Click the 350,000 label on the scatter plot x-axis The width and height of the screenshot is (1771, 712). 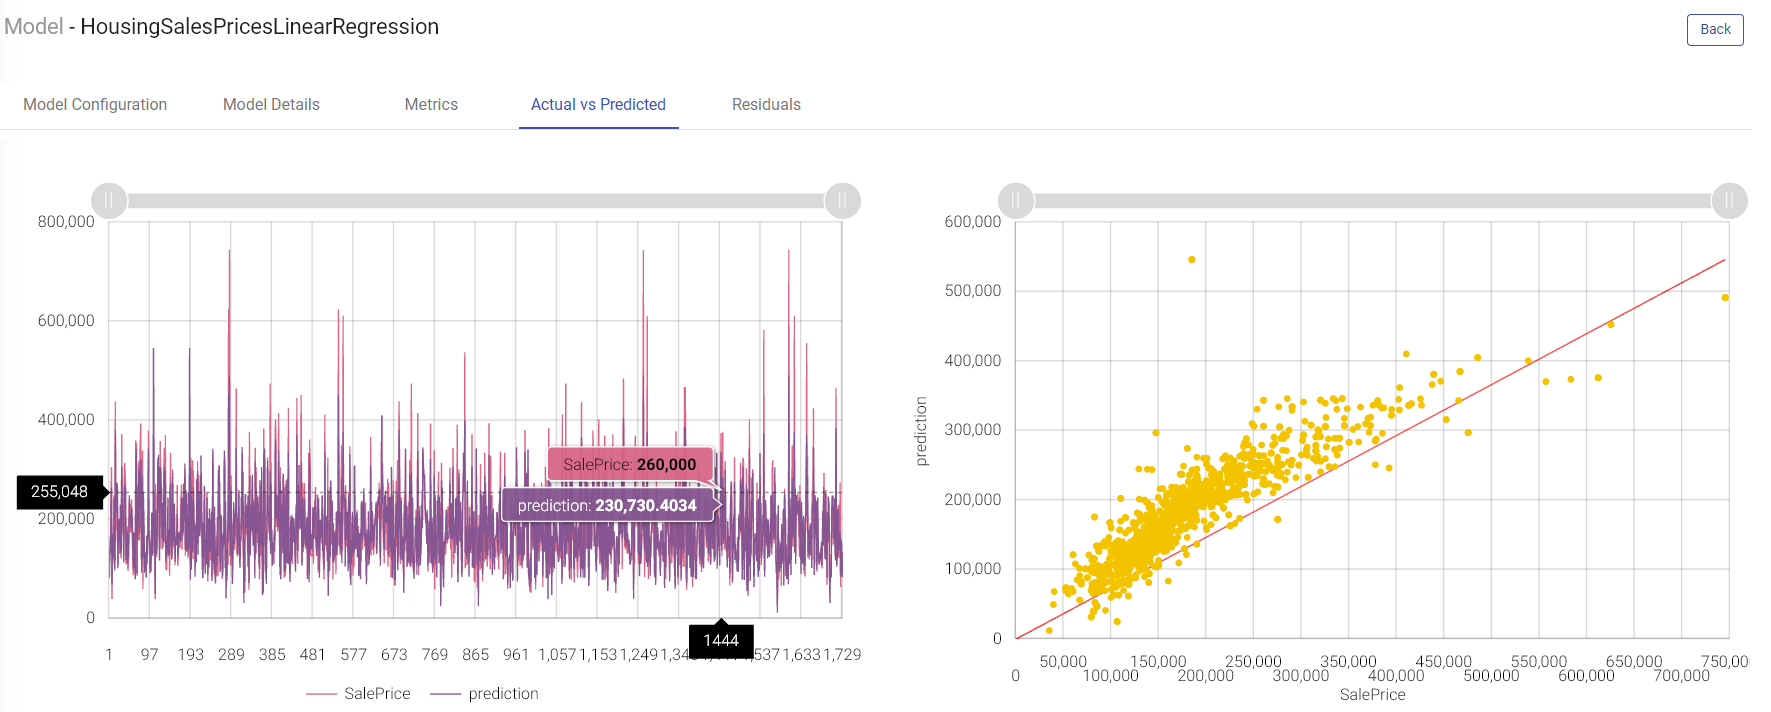pyautogui.click(x=1348, y=661)
